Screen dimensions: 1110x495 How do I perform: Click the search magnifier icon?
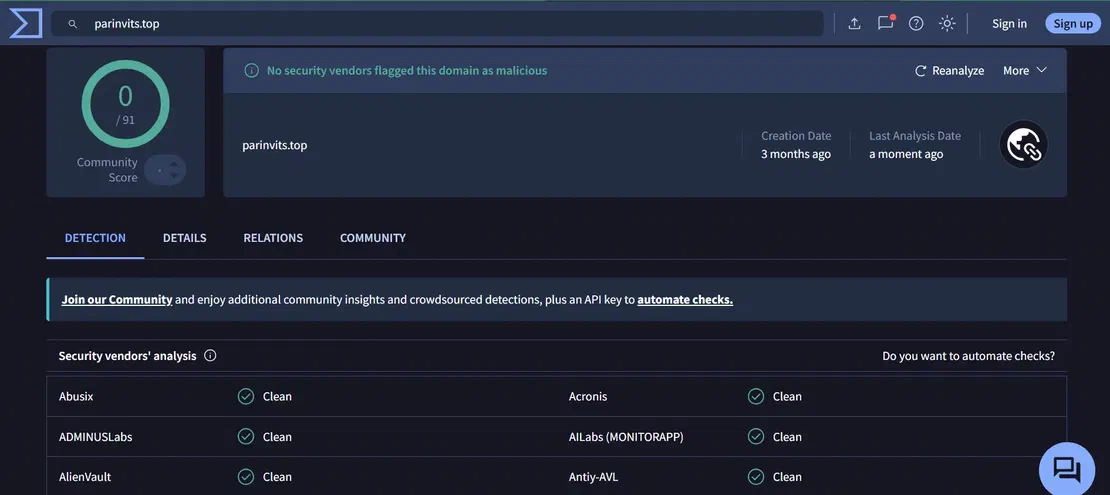point(72,24)
